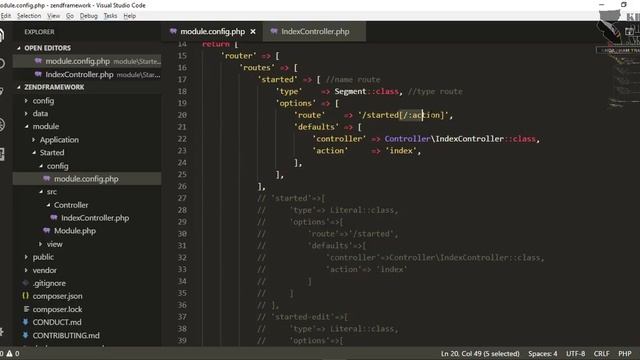
Task: Click the lock-file icon beside composer.lock
Action: 26,309
